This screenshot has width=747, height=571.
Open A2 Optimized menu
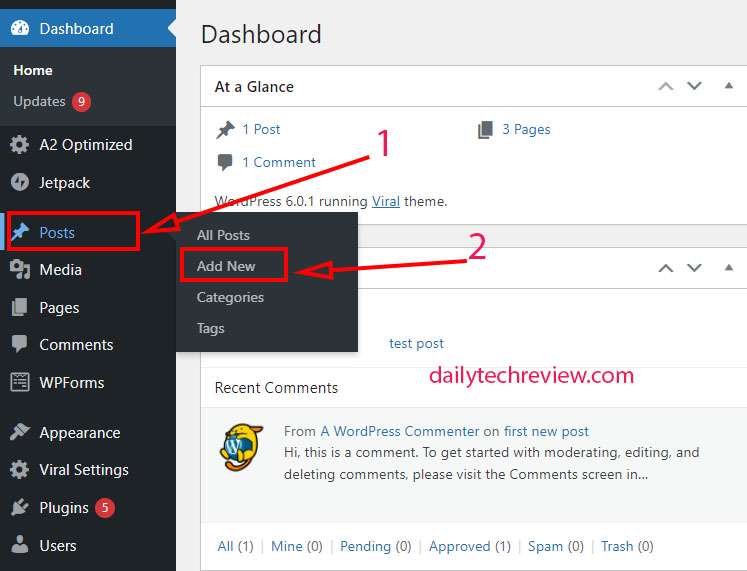88,145
